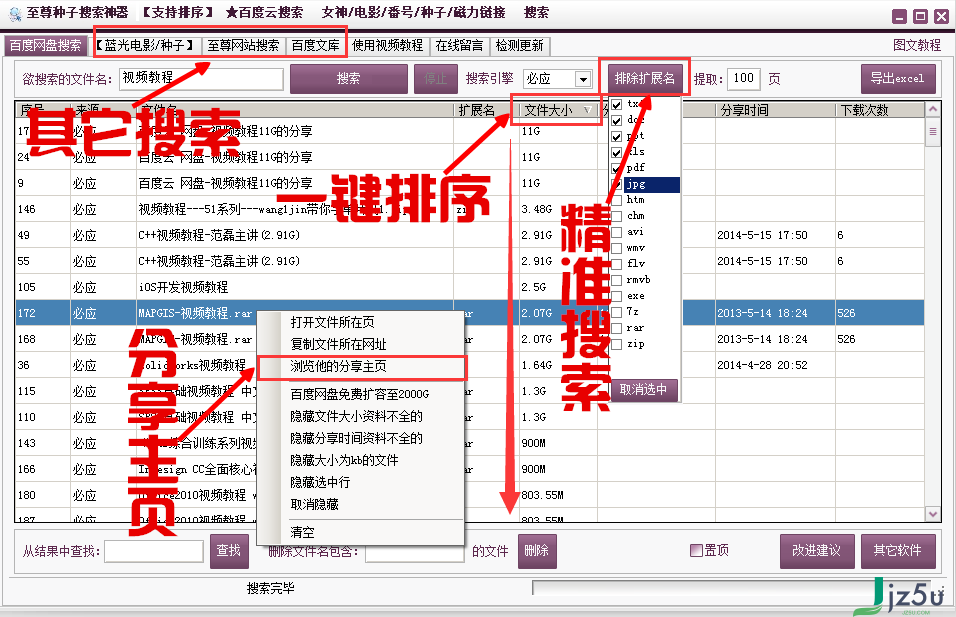Click the 删除 button
Screen dimensions: 956x617
(537, 551)
